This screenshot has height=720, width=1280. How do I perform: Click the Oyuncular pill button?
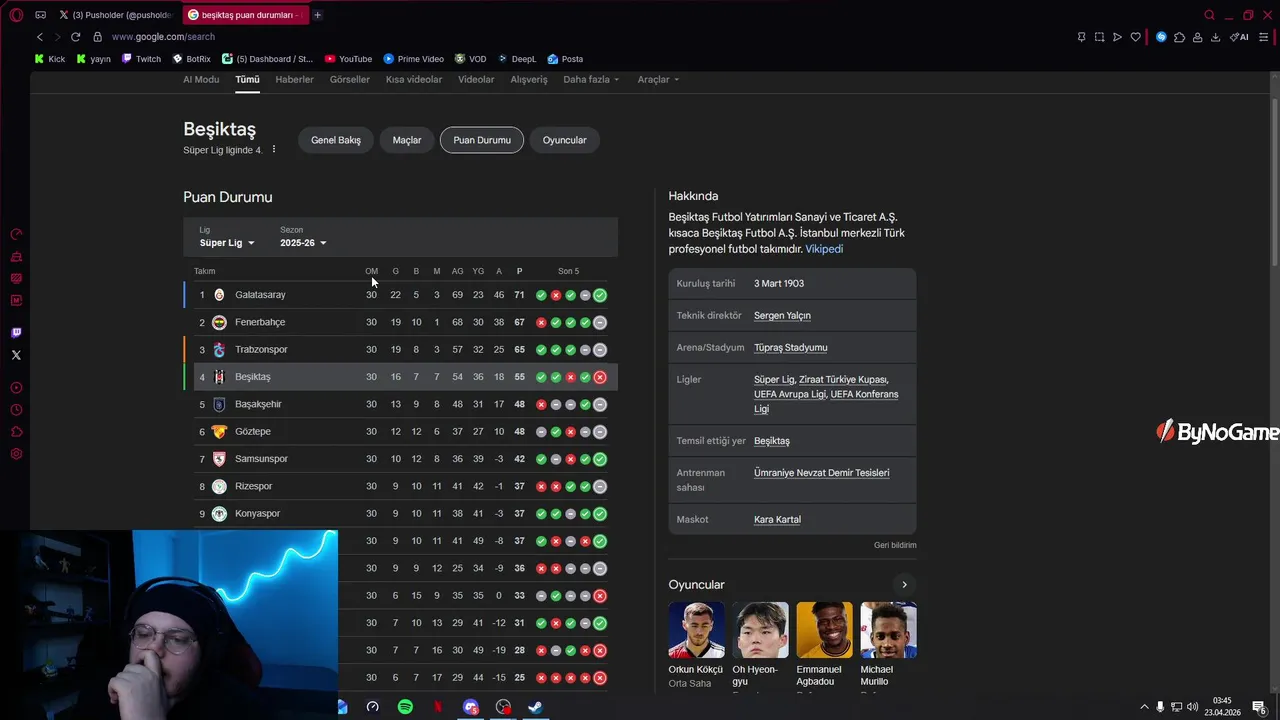click(565, 140)
